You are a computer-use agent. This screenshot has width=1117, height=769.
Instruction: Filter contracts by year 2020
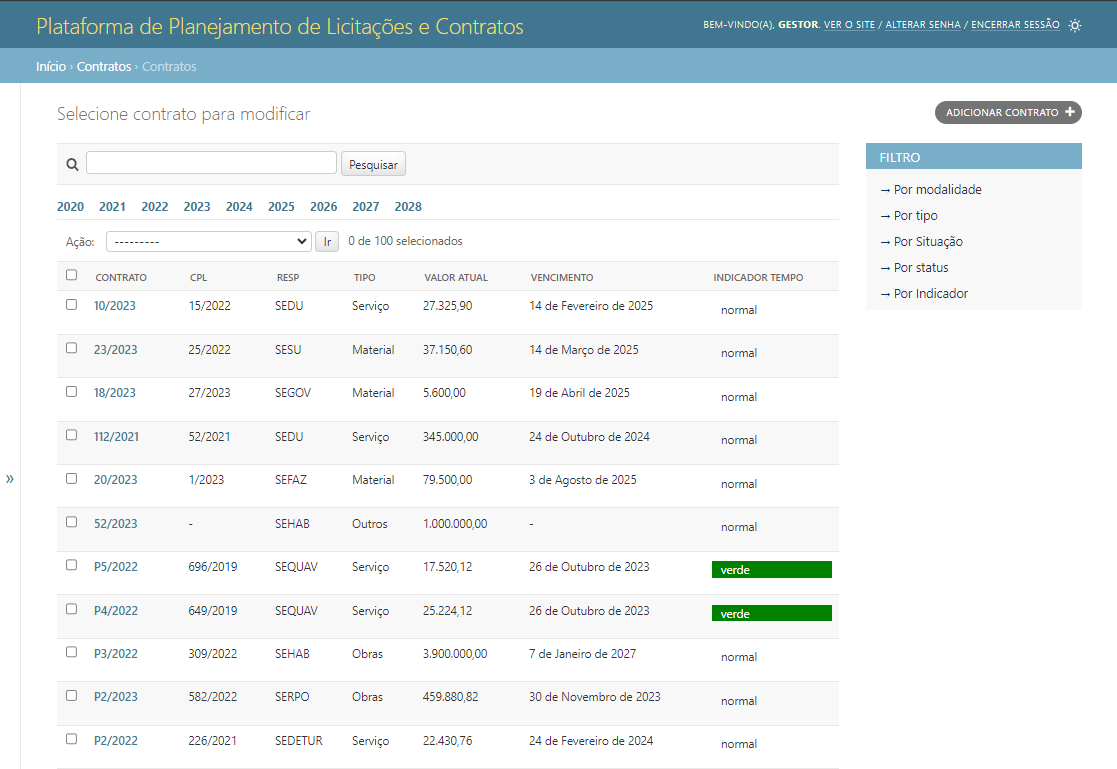[71, 207]
